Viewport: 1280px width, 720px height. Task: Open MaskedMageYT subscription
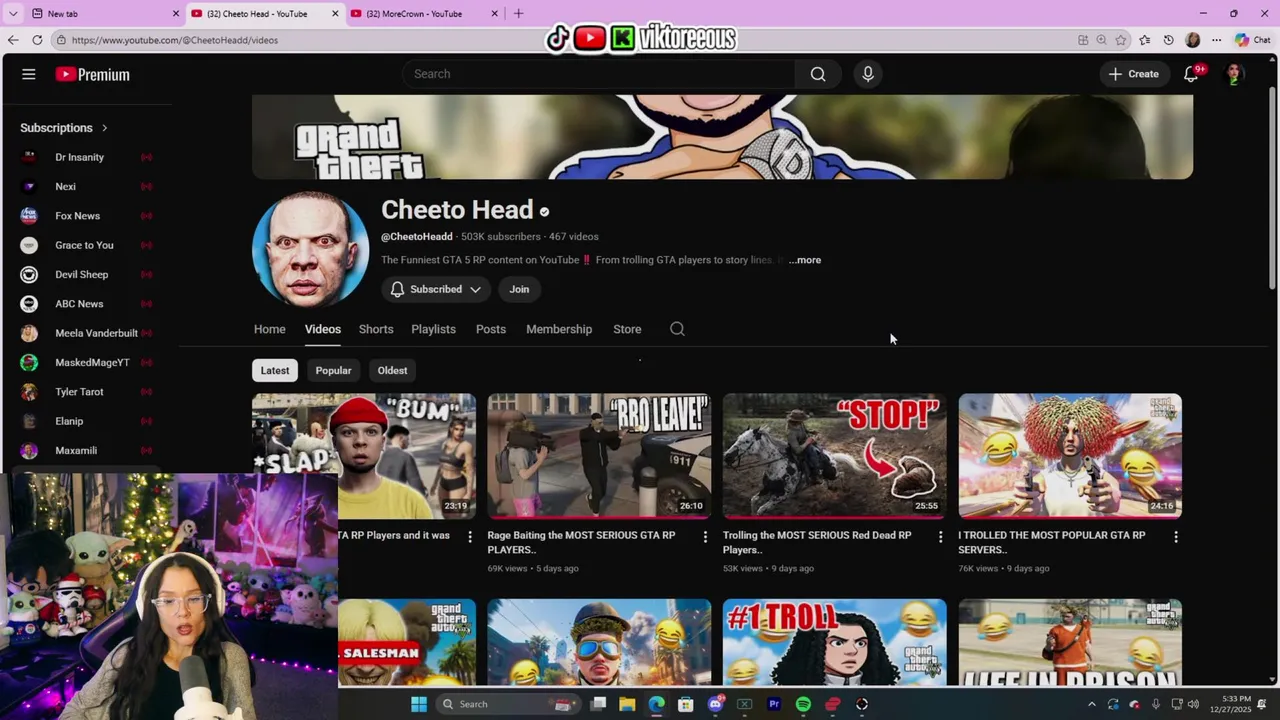86,362
